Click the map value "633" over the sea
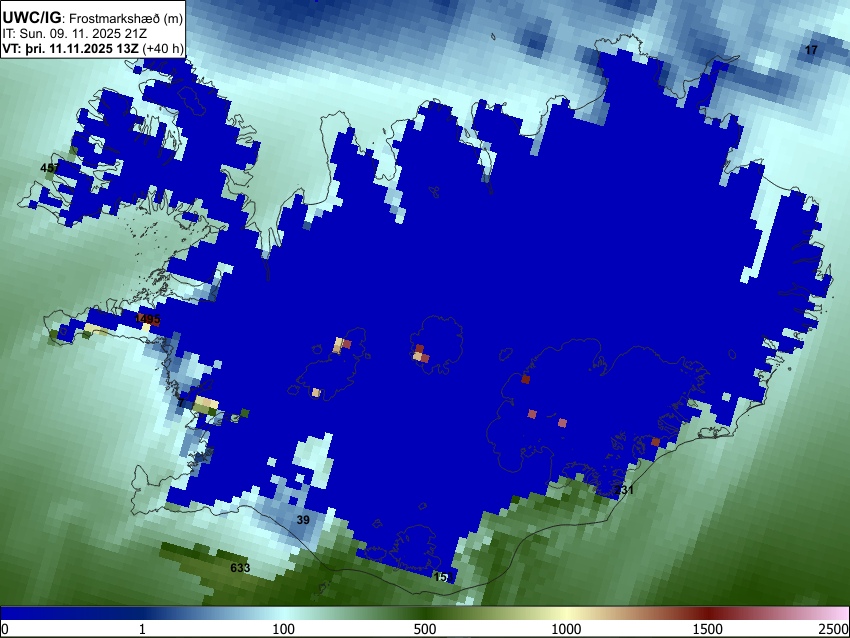850x638 pixels. coord(240,568)
